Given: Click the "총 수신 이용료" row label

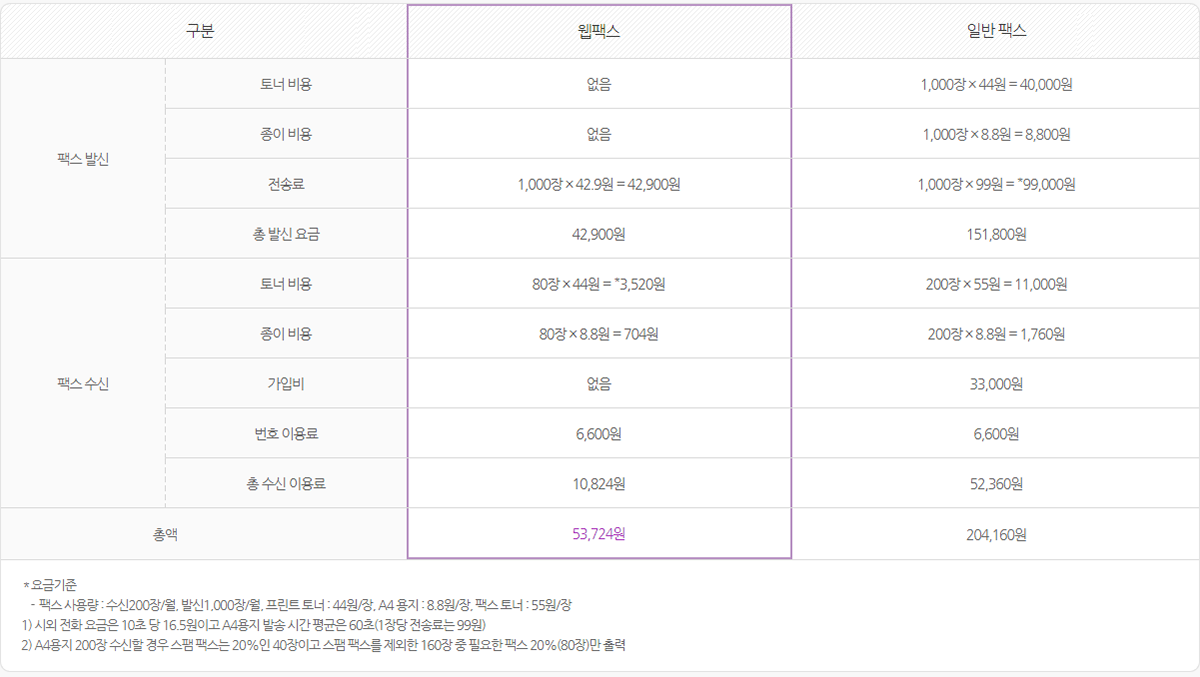Looking at the screenshot, I should tap(286, 484).
